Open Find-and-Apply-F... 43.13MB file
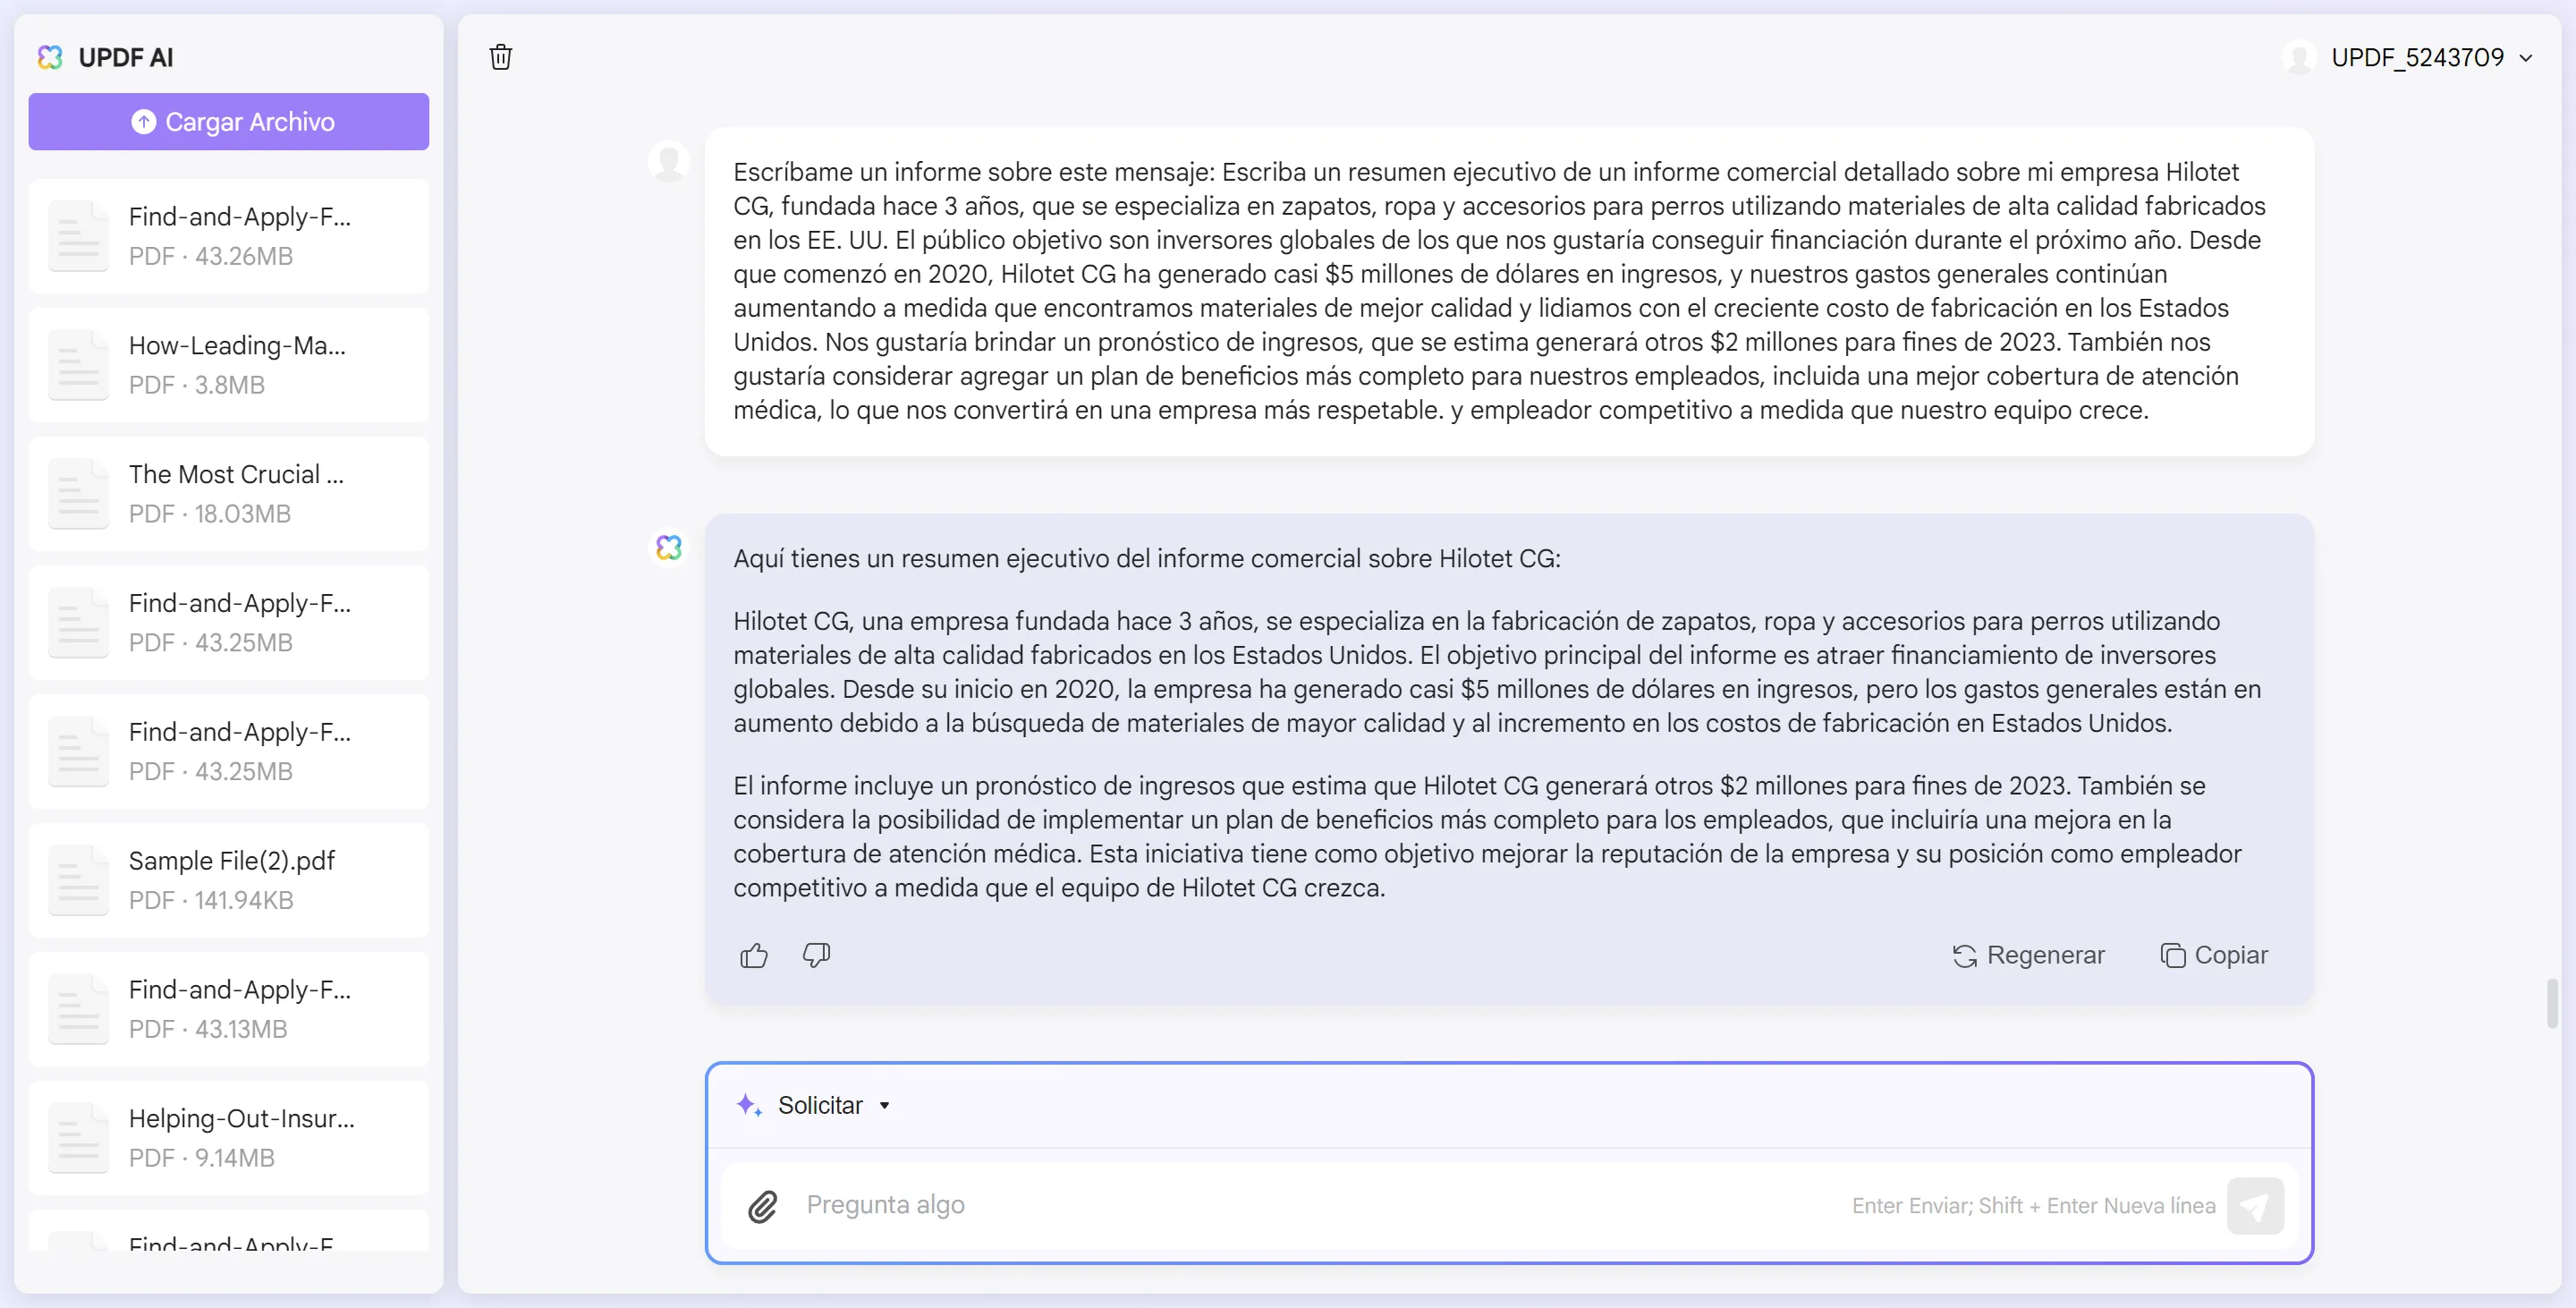 pyautogui.click(x=229, y=1009)
